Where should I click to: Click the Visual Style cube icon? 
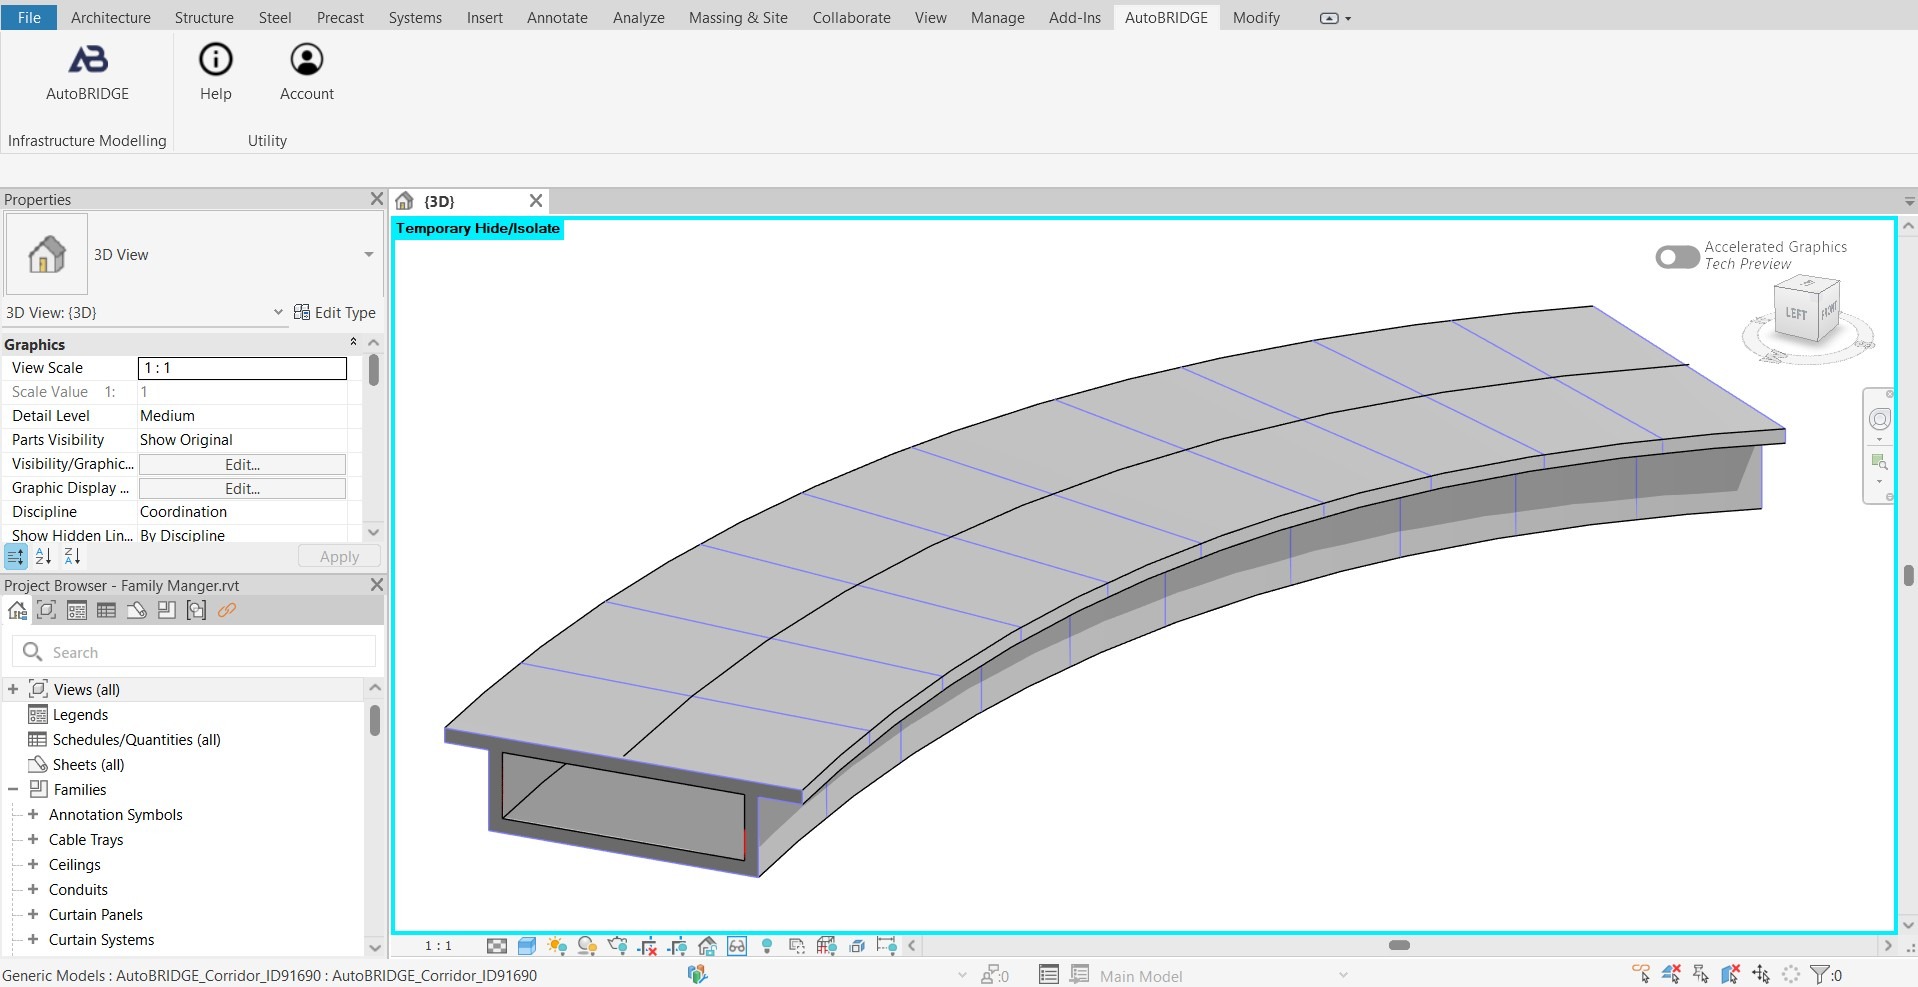[527, 946]
